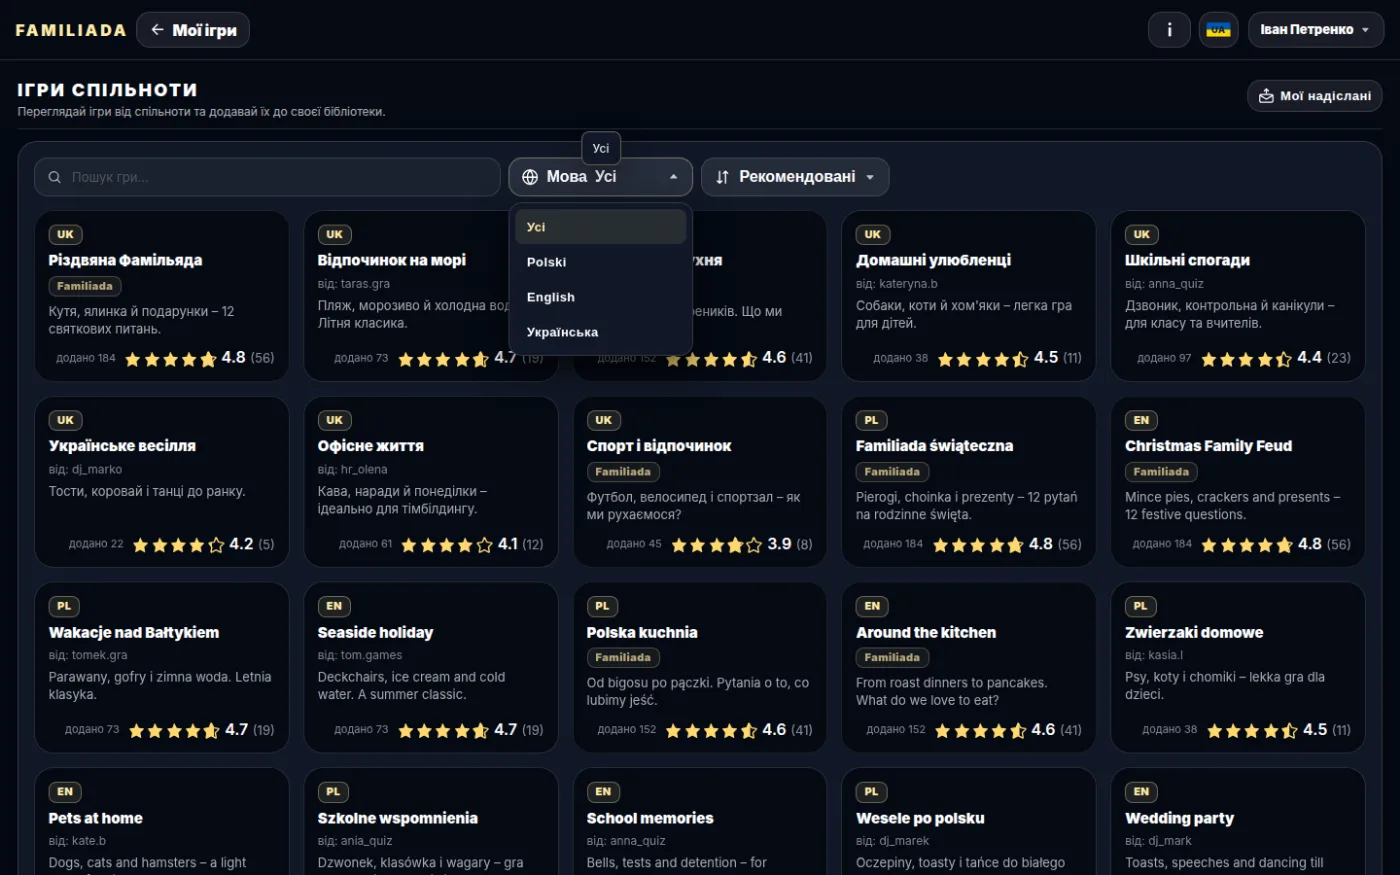1400x875 pixels.
Task: Open the Українське весілля game
Action: pos(162,482)
